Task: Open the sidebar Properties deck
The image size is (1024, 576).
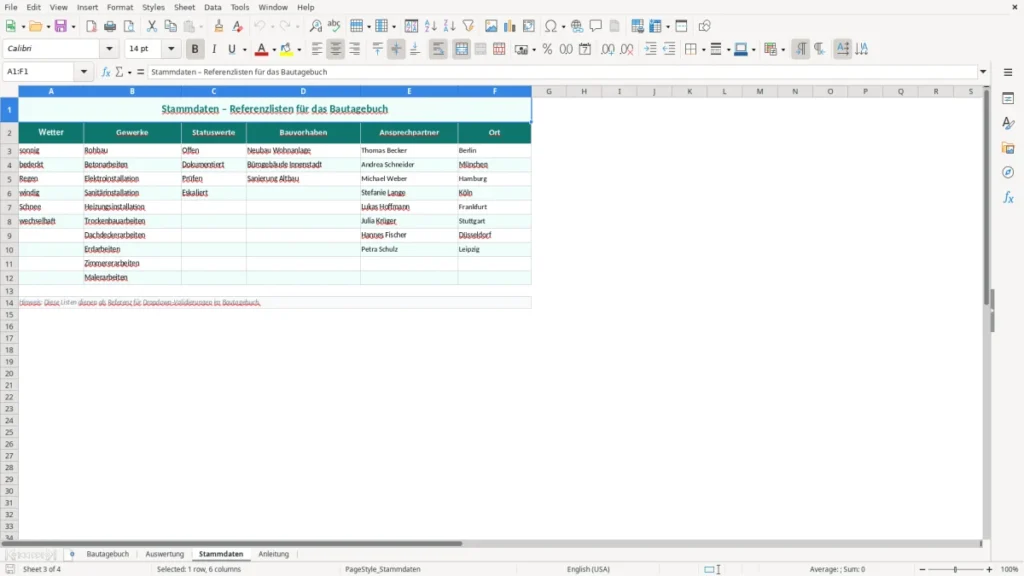Action: click(1008, 98)
